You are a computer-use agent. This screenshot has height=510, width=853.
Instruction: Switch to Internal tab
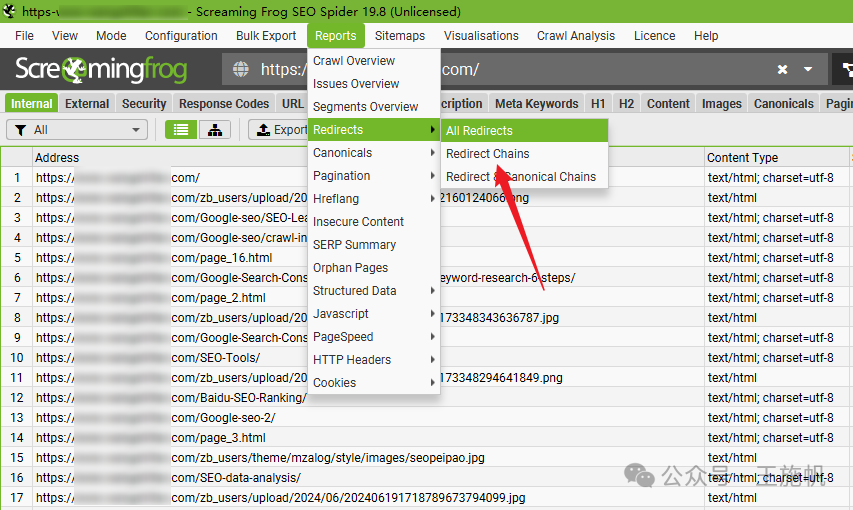coord(32,103)
